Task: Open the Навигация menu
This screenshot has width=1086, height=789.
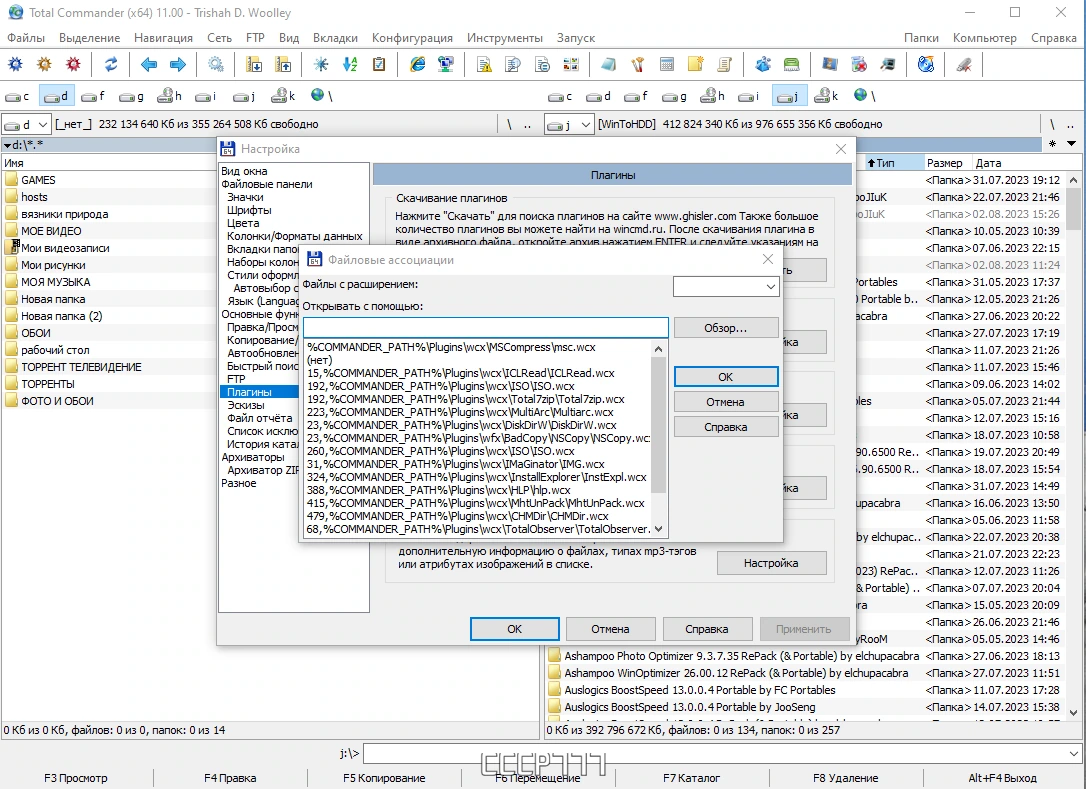Action: click(163, 37)
